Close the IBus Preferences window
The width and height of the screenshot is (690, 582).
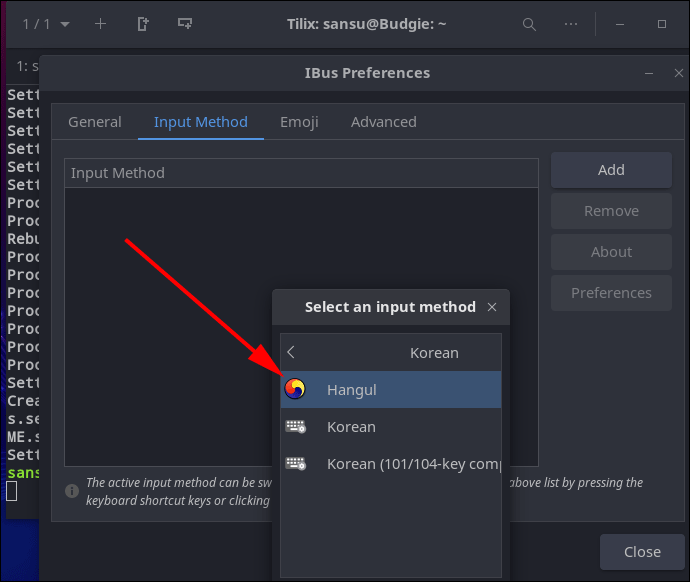pos(679,73)
